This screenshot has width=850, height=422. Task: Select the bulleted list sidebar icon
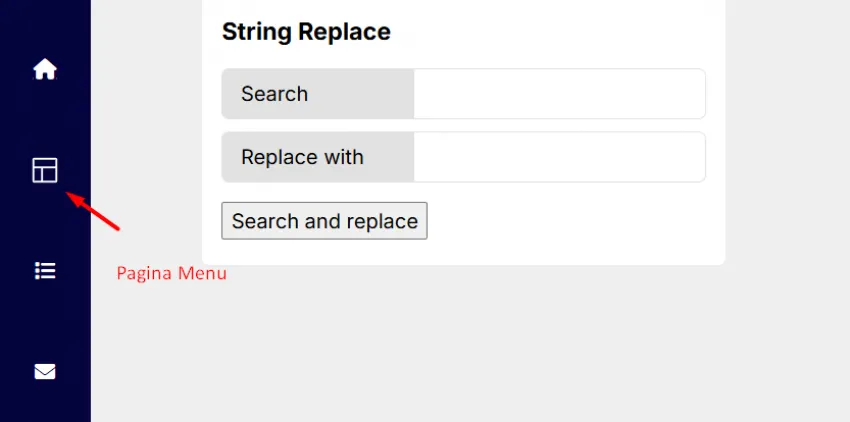click(x=45, y=270)
